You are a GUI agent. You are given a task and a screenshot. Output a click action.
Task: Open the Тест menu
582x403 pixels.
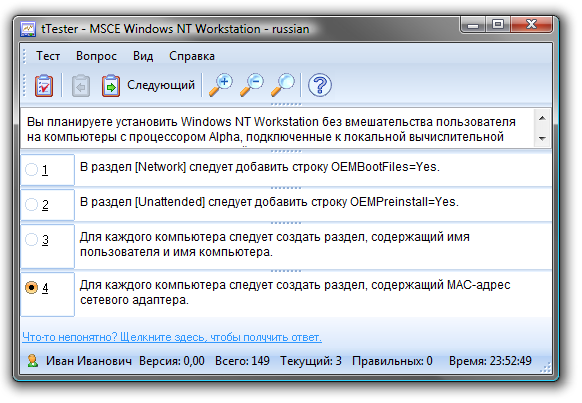pyautogui.click(x=48, y=56)
